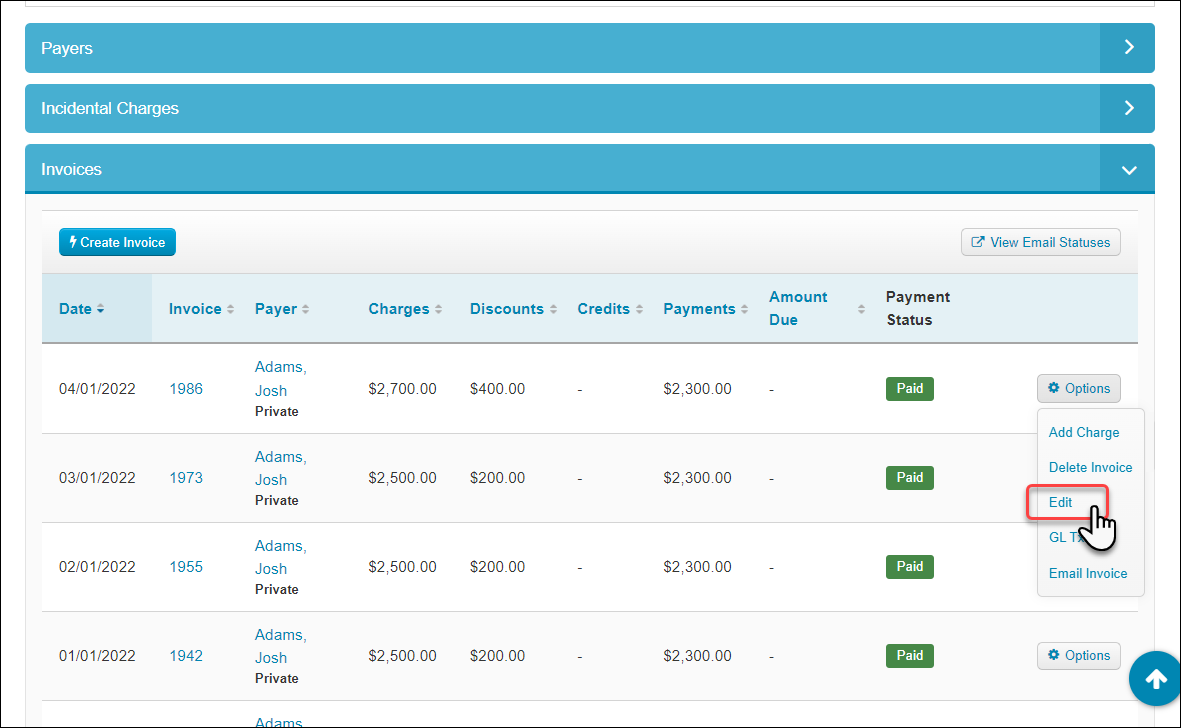The width and height of the screenshot is (1181, 728).
Task: Click the $2,500.00 charges for invoice 1973
Action: coord(402,478)
